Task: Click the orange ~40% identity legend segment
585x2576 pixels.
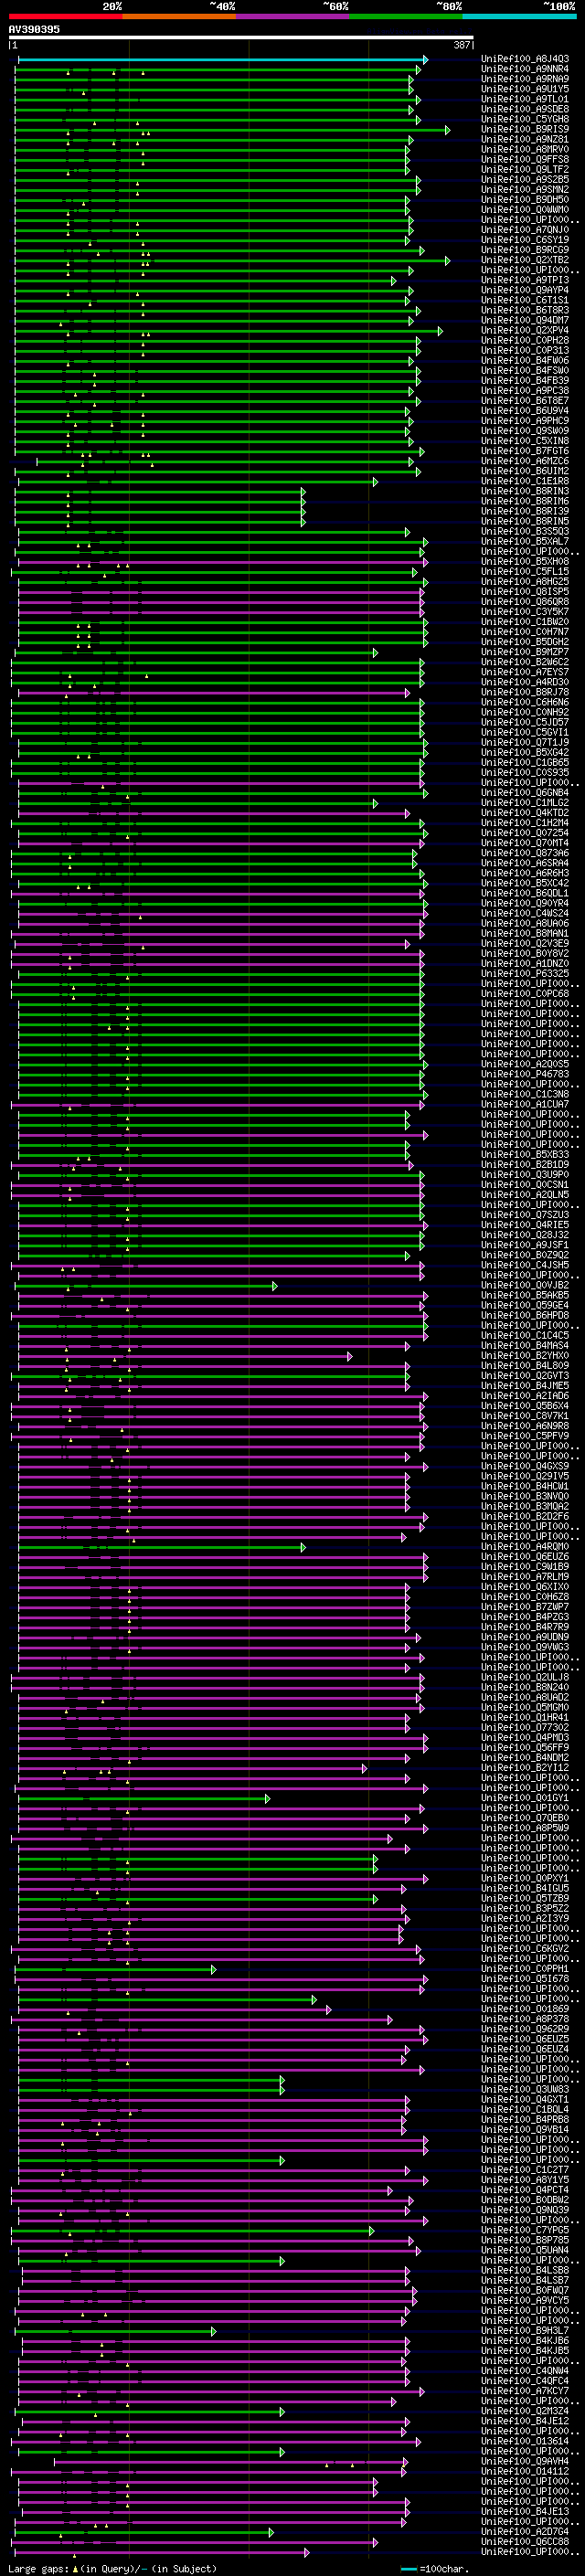Action: [179, 16]
